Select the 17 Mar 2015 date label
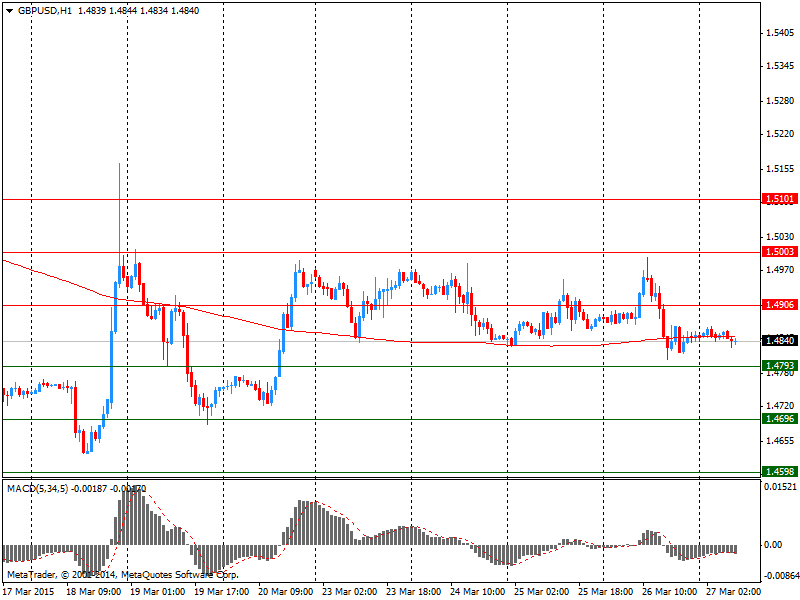Viewport: 800px width, 600px height. (x=29, y=591)
